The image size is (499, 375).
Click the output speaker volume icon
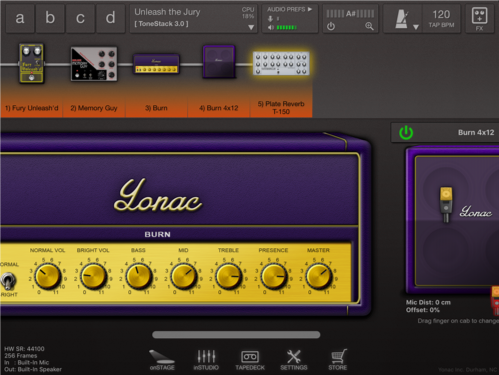click(x=271, y=27)
